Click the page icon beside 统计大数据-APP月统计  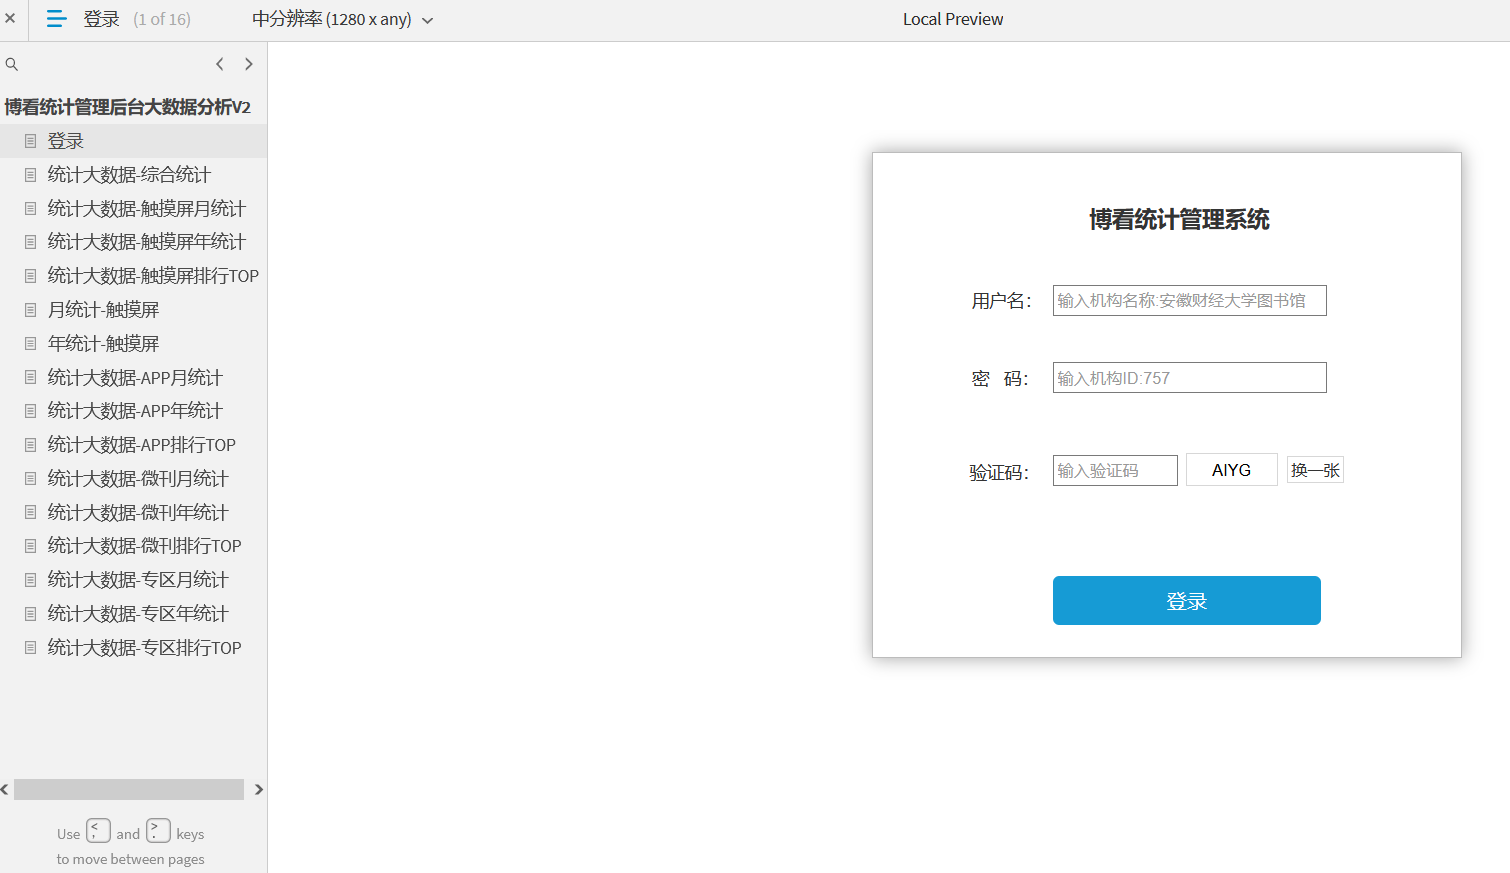coord(31,377)
